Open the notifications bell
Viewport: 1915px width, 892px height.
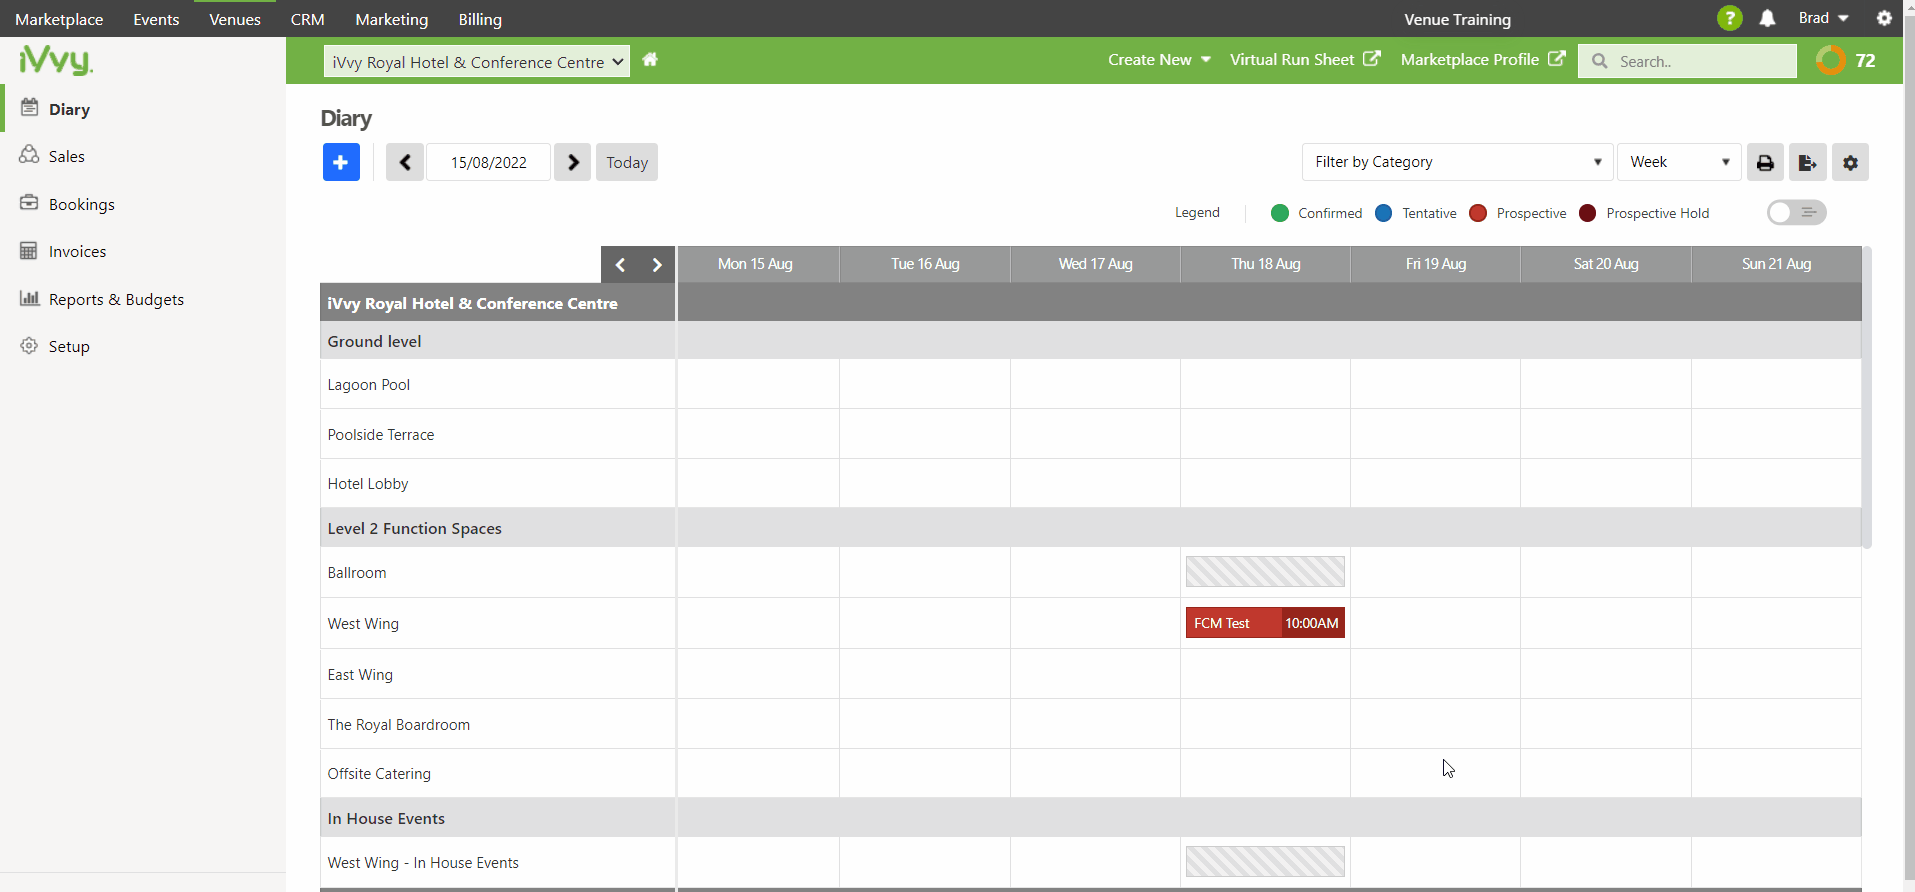tap(1767, 18)
